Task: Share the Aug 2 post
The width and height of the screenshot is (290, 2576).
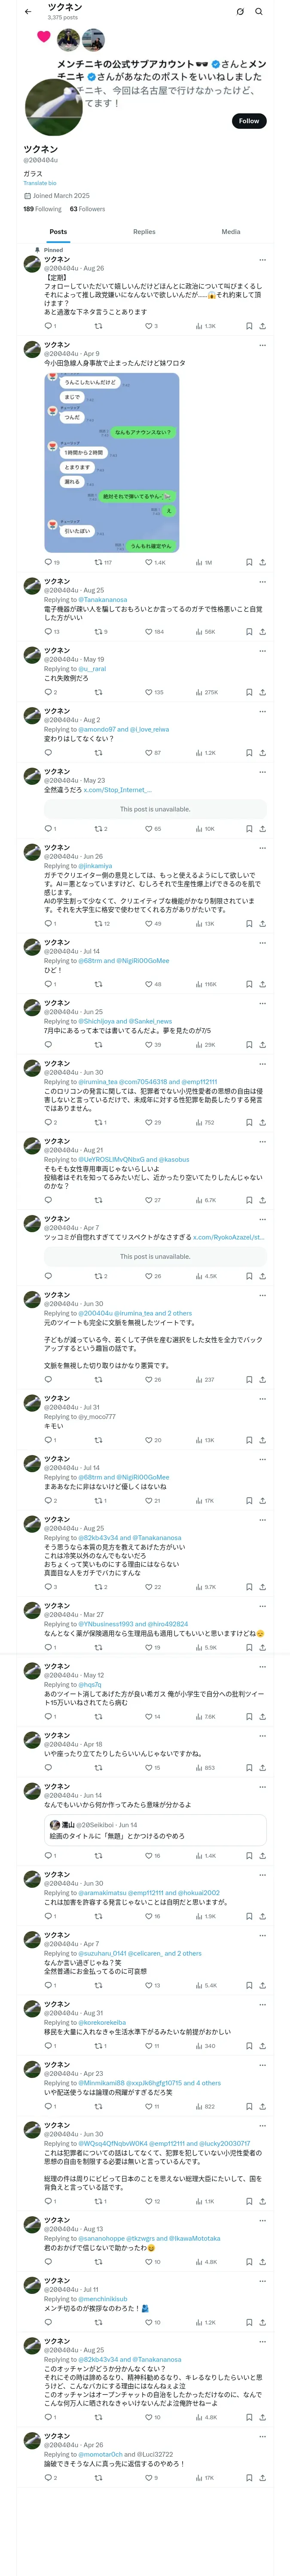Action: coord(262,753)
